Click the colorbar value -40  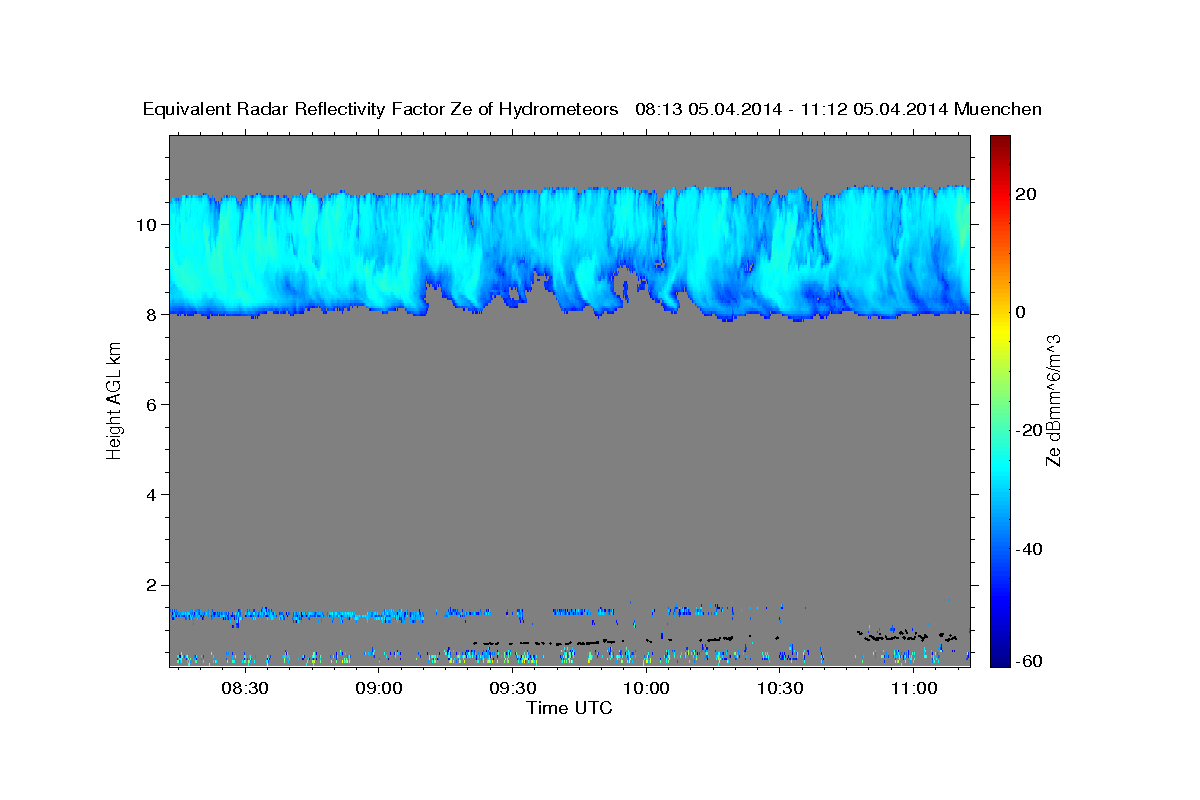[x=1030, y=548]
